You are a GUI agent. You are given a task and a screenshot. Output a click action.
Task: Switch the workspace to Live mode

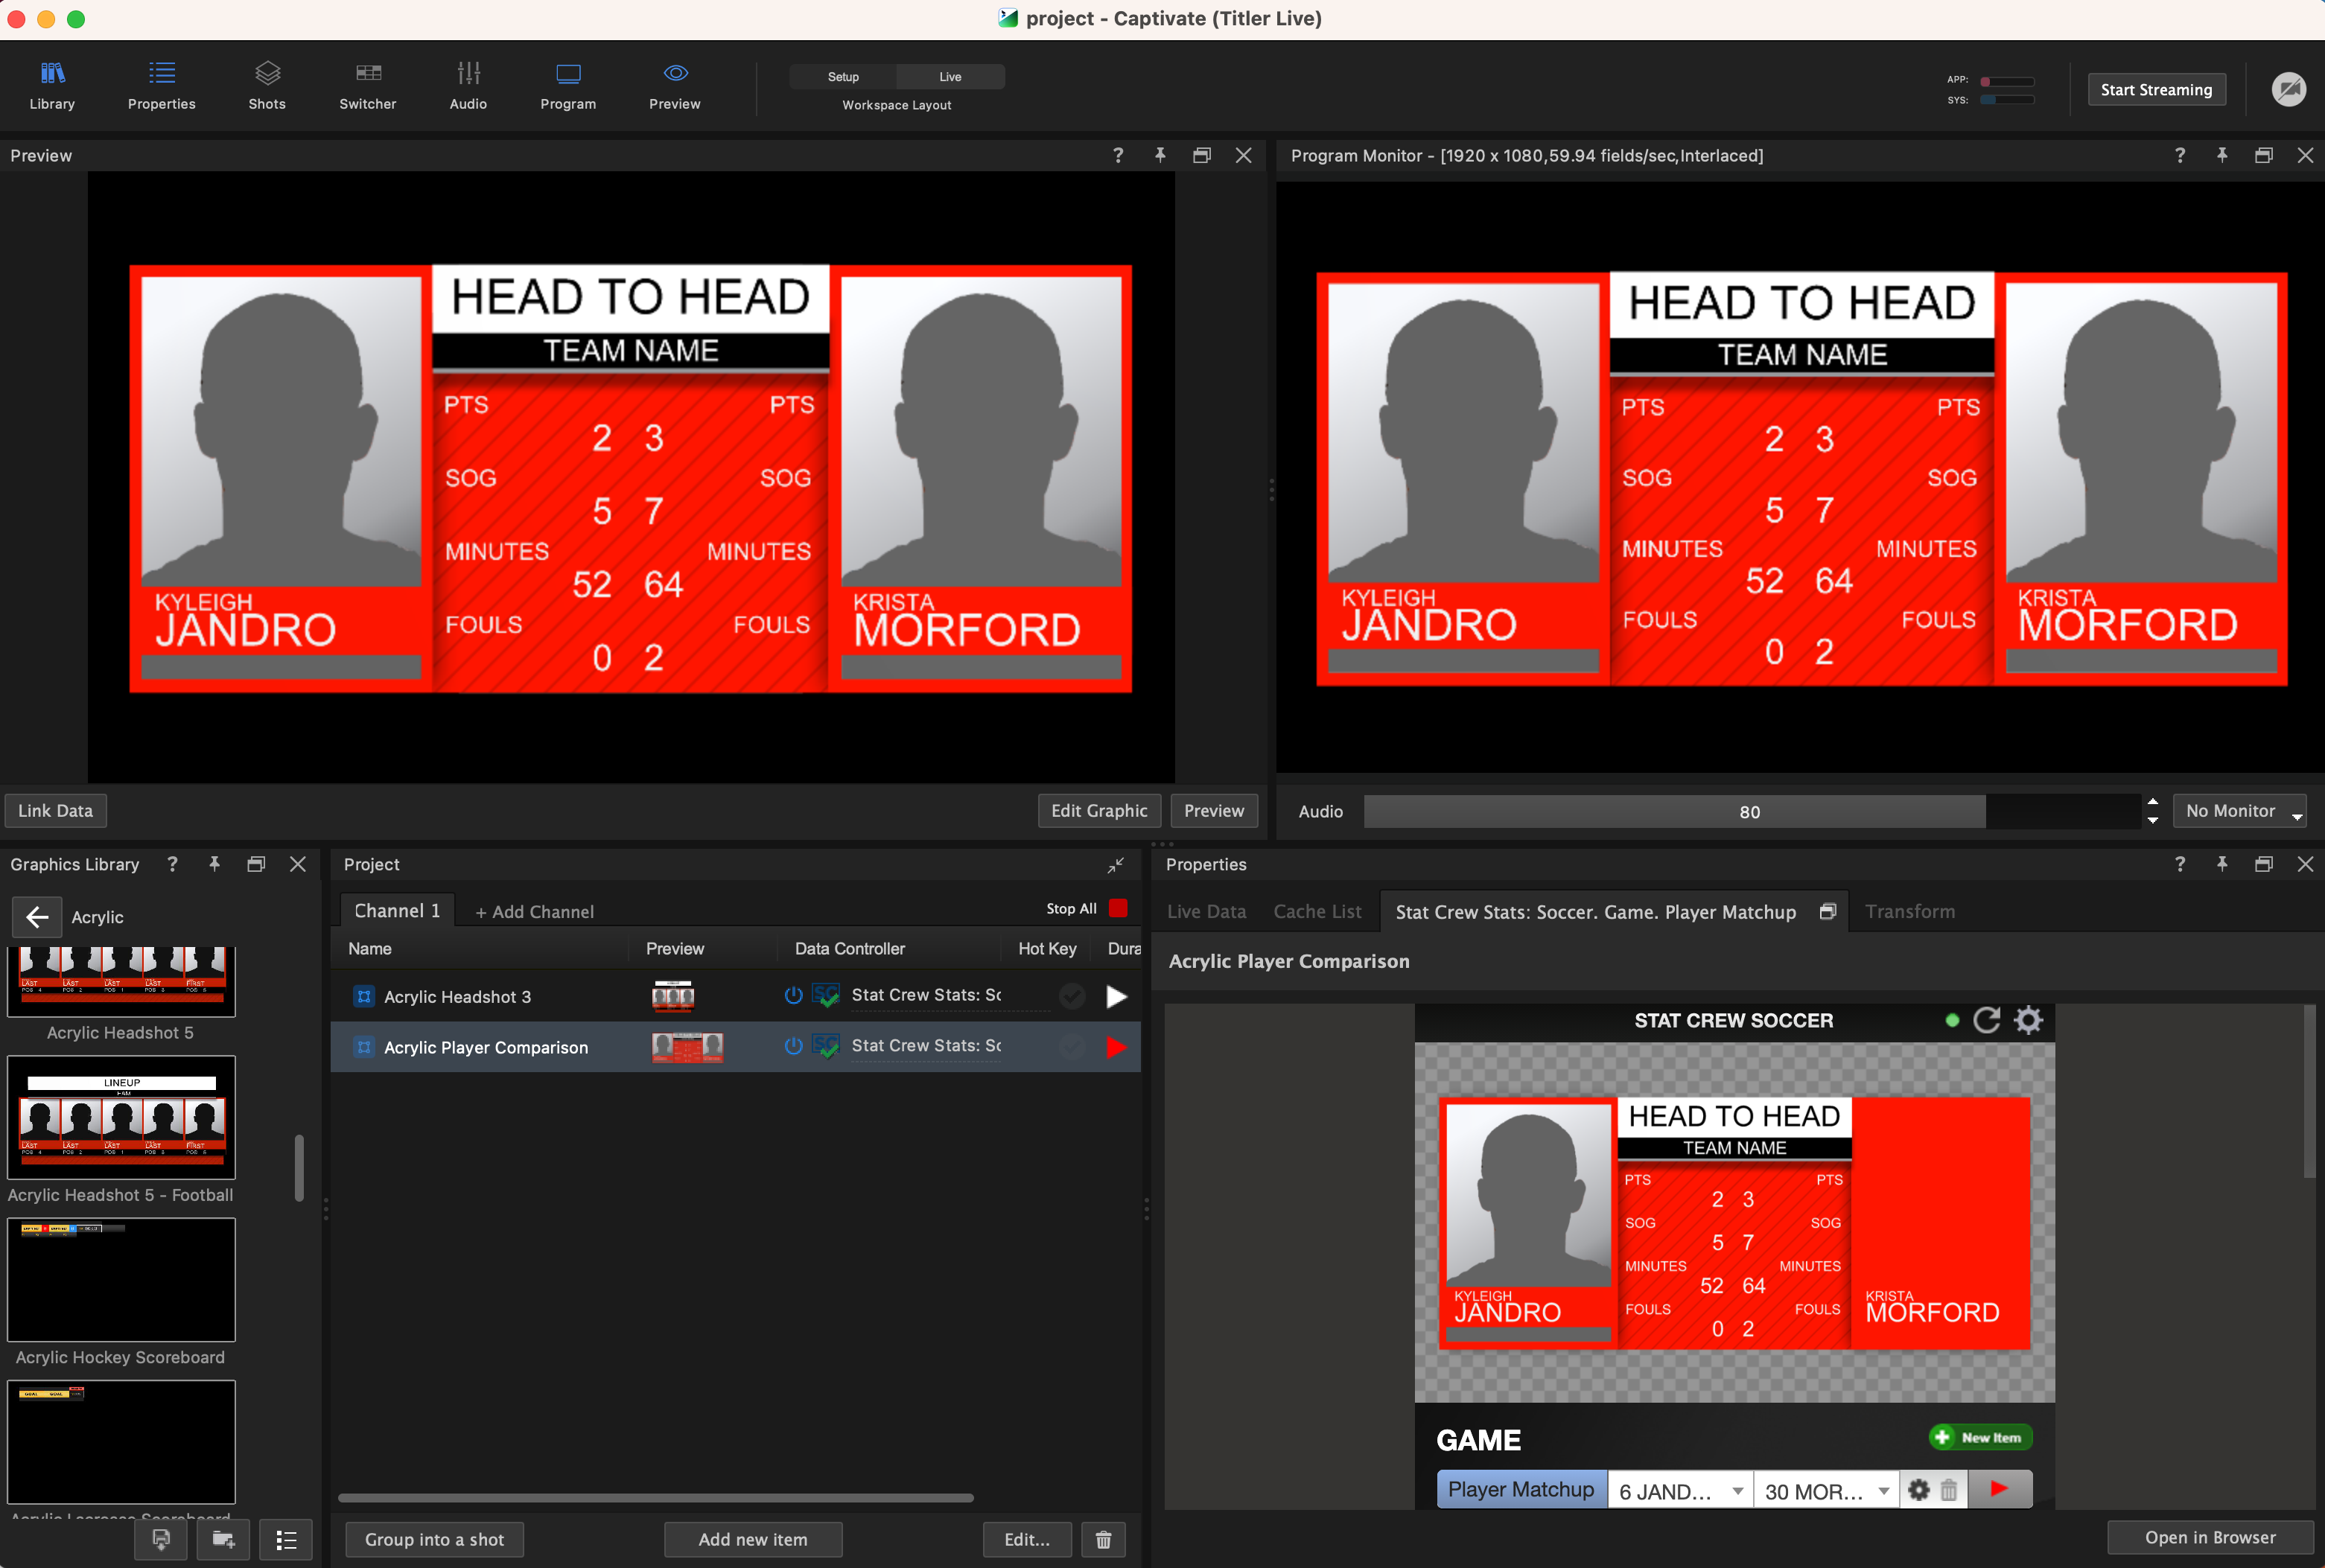(x=948, y=76)
